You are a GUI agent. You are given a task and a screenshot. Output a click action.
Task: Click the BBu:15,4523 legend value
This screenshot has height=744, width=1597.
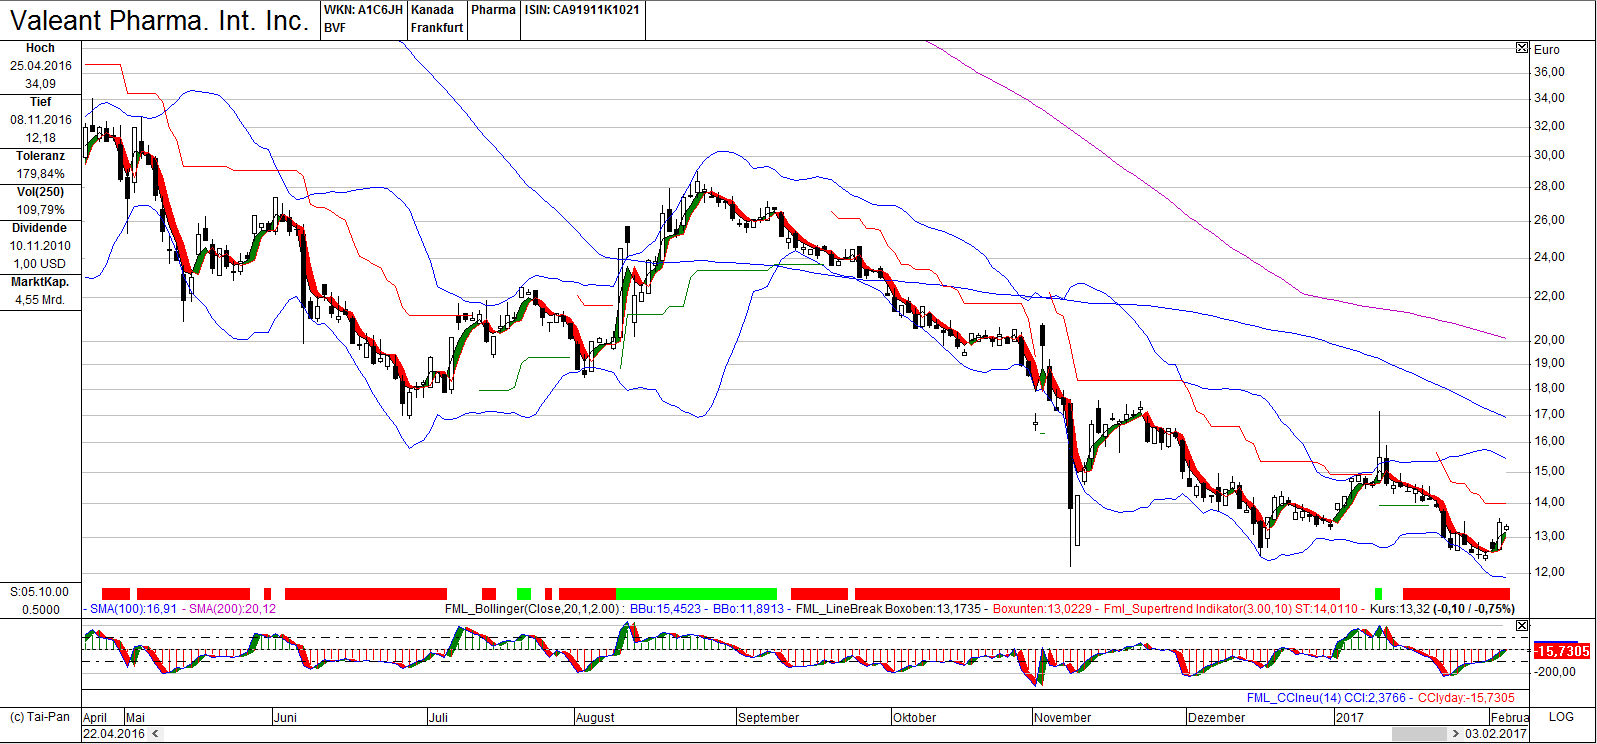click(x=665, y=609)
